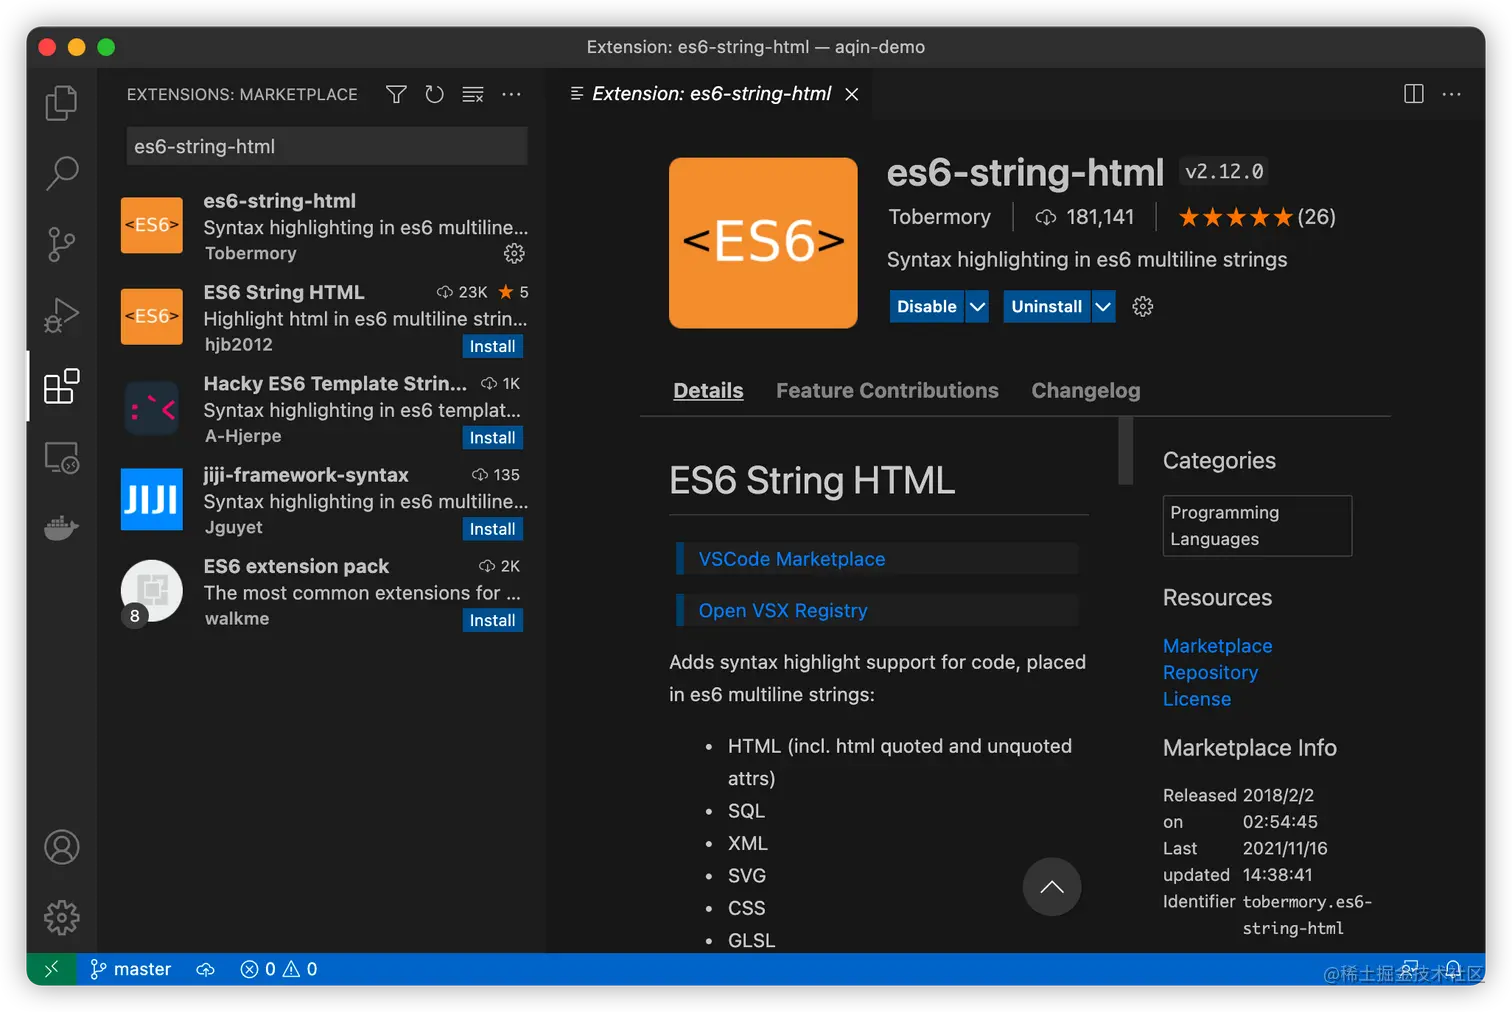Open the Manage gear in activity bar
Image resolution: width=1512 pixels, height=1012 pixels.
(61, 917)
